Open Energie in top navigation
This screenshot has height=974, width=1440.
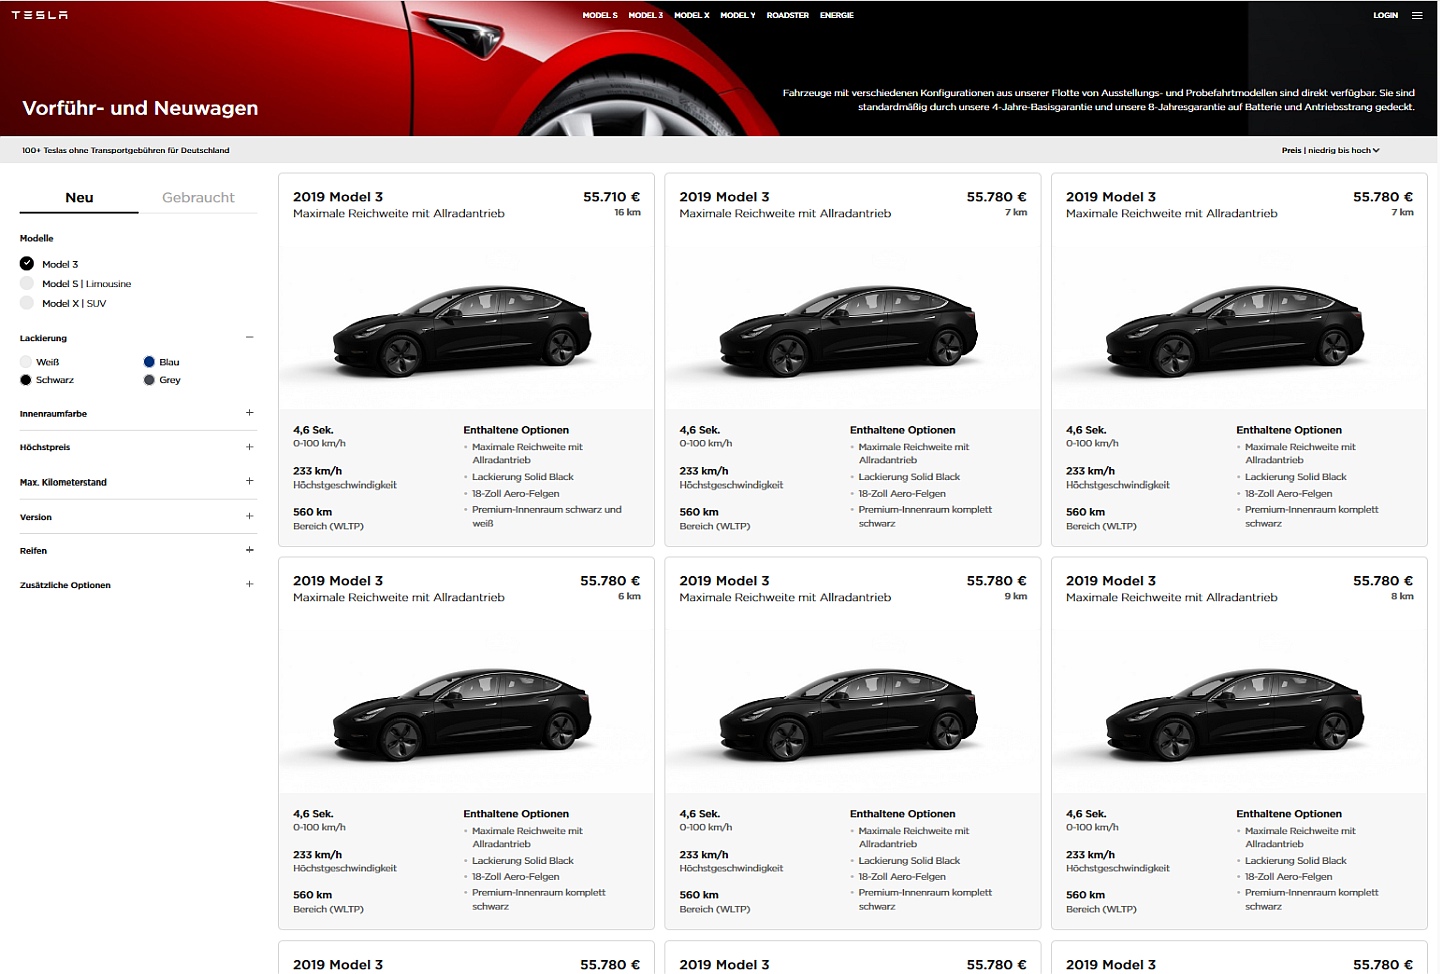[x=837, y=15]
